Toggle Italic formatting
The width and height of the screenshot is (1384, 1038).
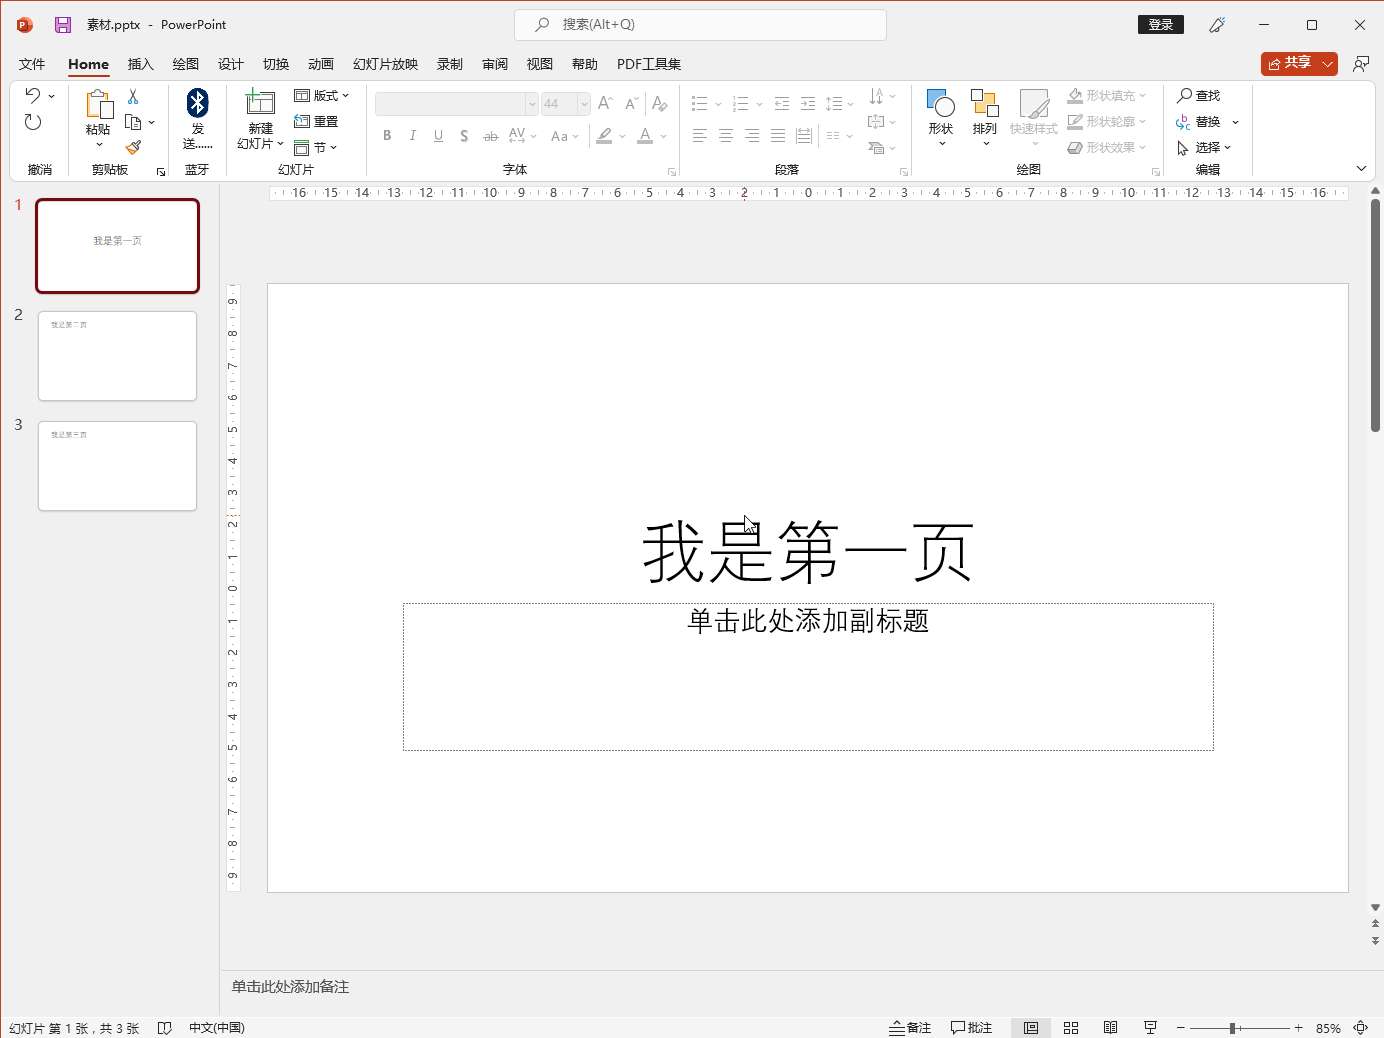coord(412,135)
